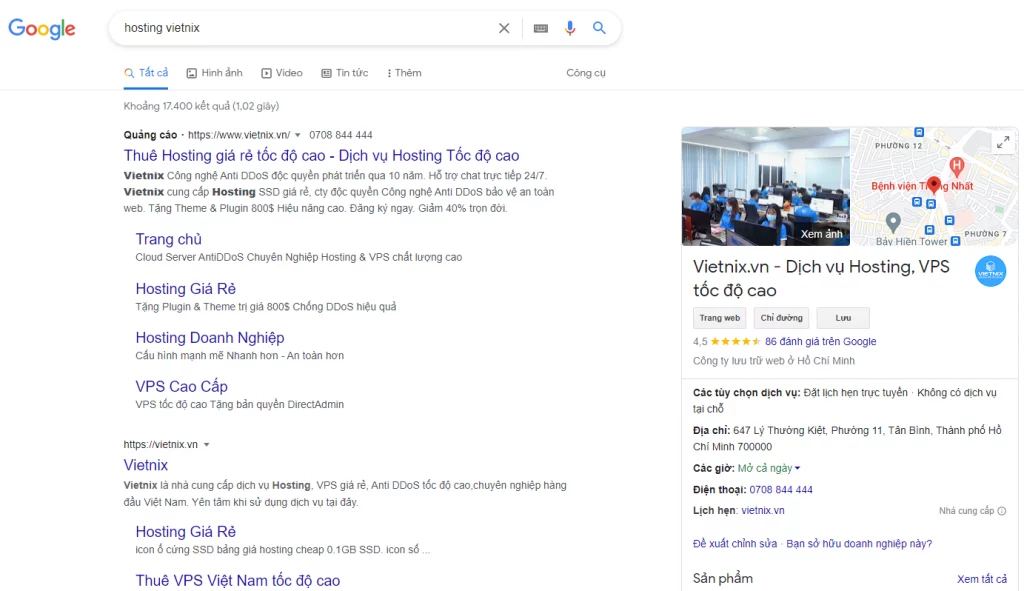This screenshot has height=591, width=1024.
Task: Open vietnix.vn appointment link
Action: point(763,511)
